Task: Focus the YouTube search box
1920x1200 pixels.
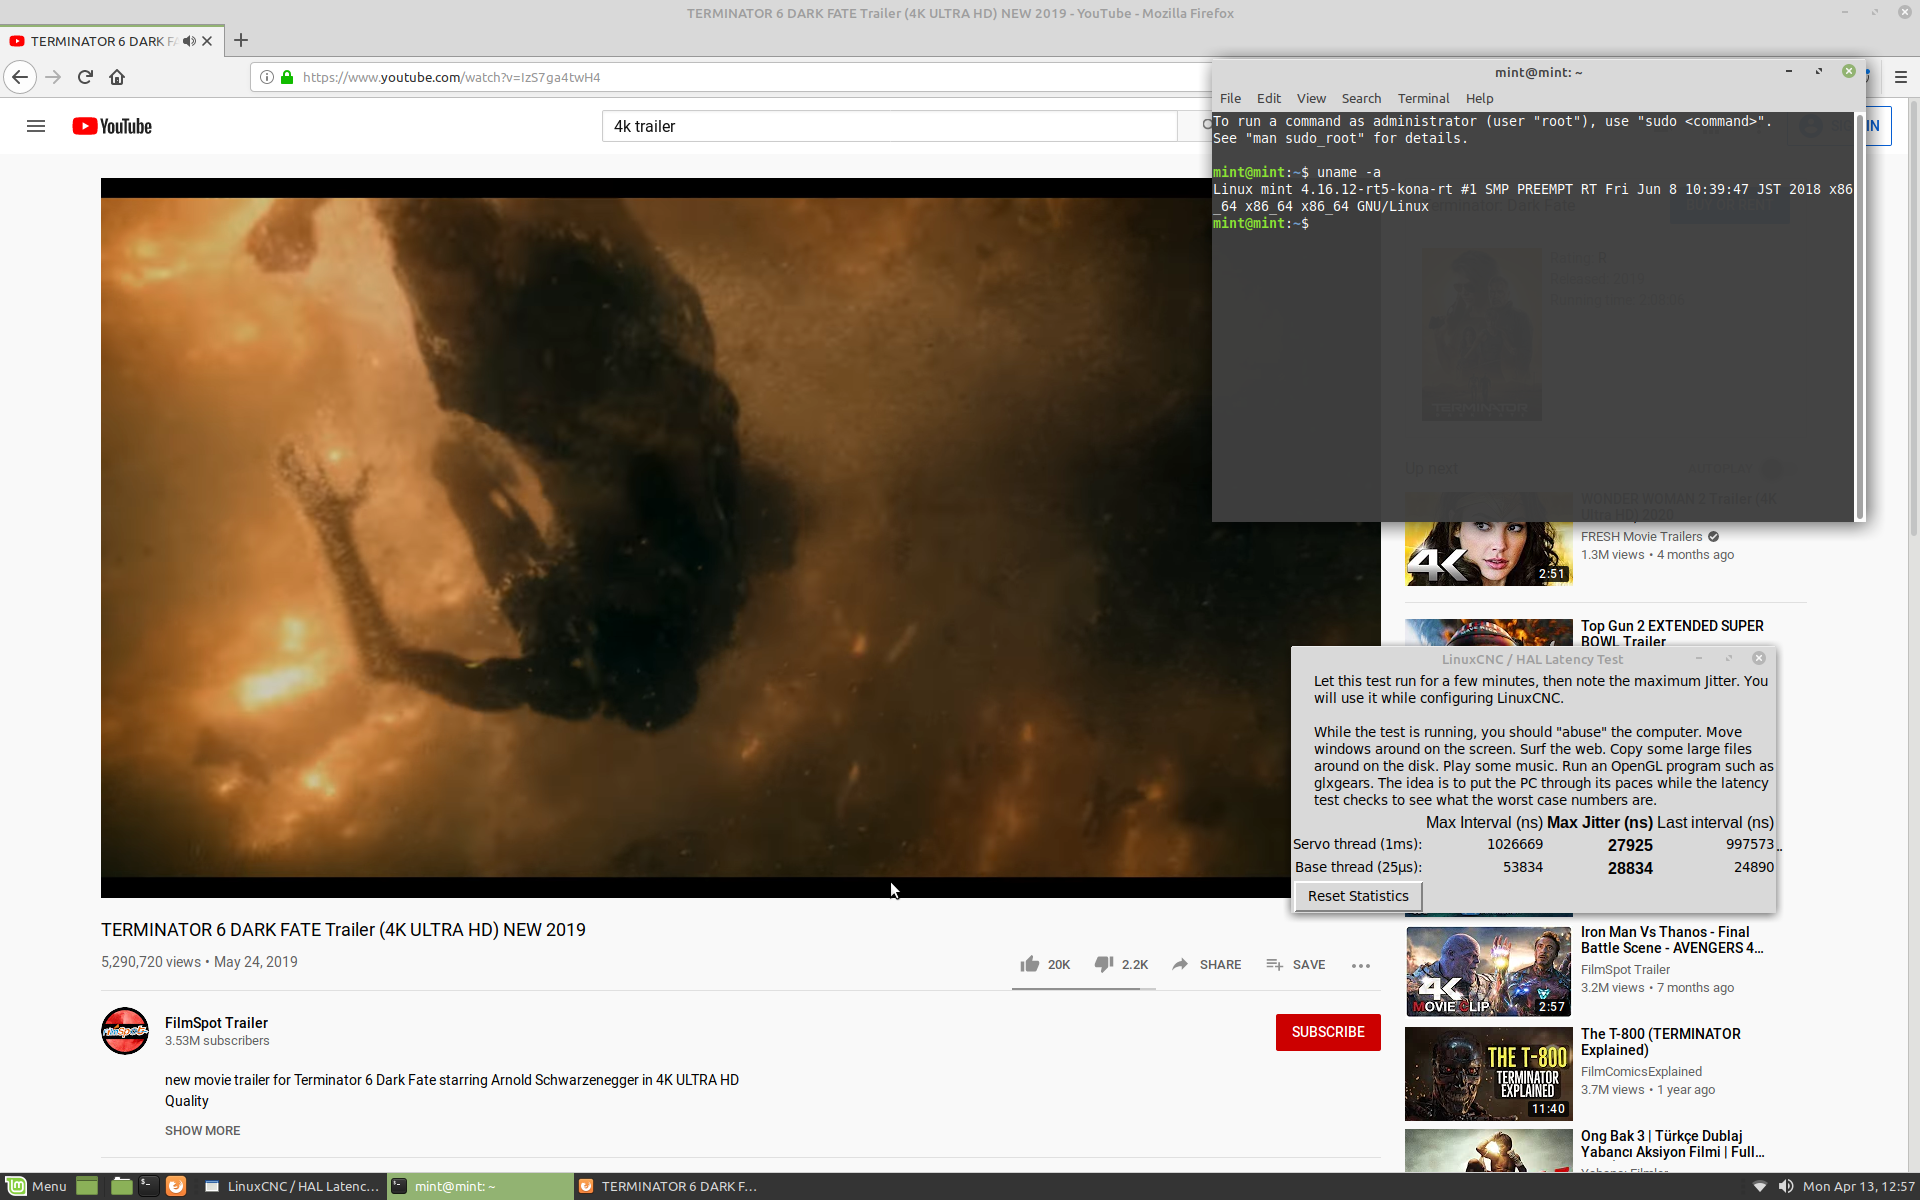Action: [889, 126]
